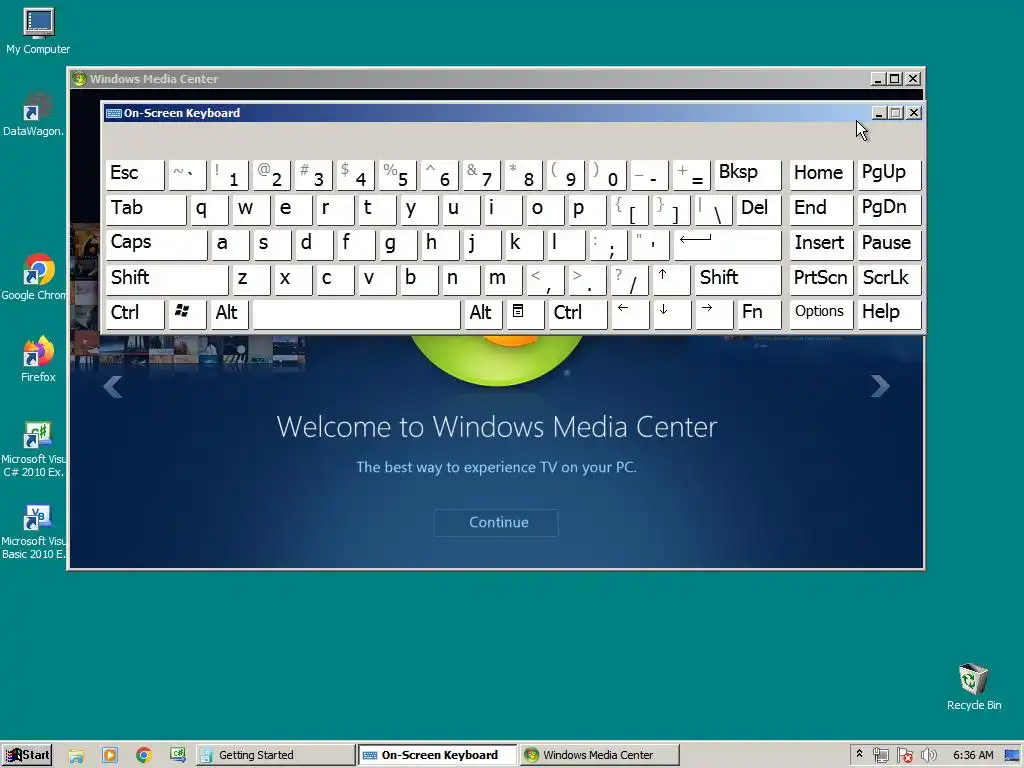Viewport: 1024px width, 768px height.
Task: Click the volume speaker tray icon
Action: tap(928, 756)
